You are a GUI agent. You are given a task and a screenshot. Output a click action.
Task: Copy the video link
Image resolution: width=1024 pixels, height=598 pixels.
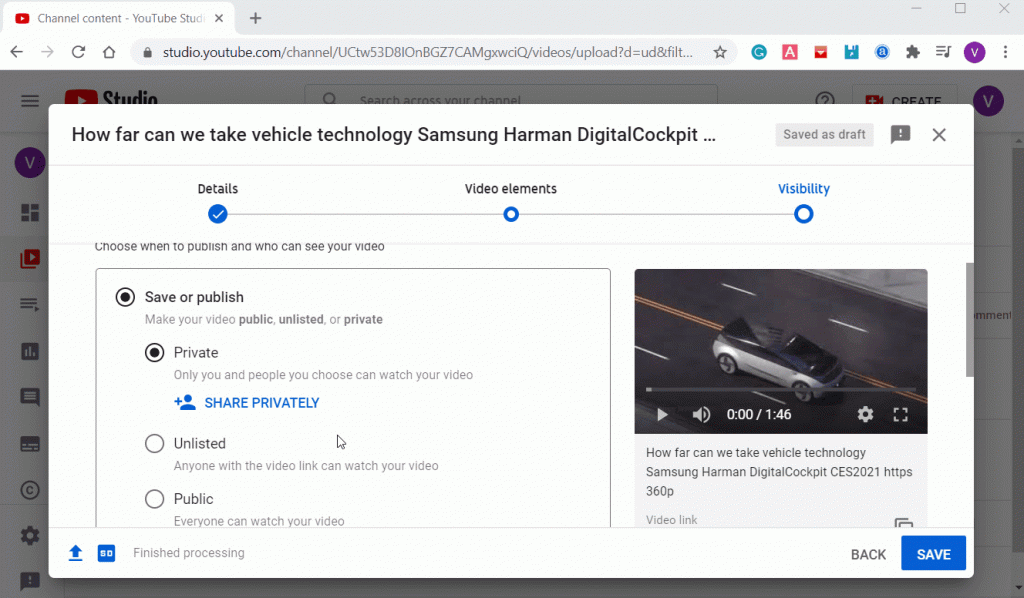coord(904,522)
